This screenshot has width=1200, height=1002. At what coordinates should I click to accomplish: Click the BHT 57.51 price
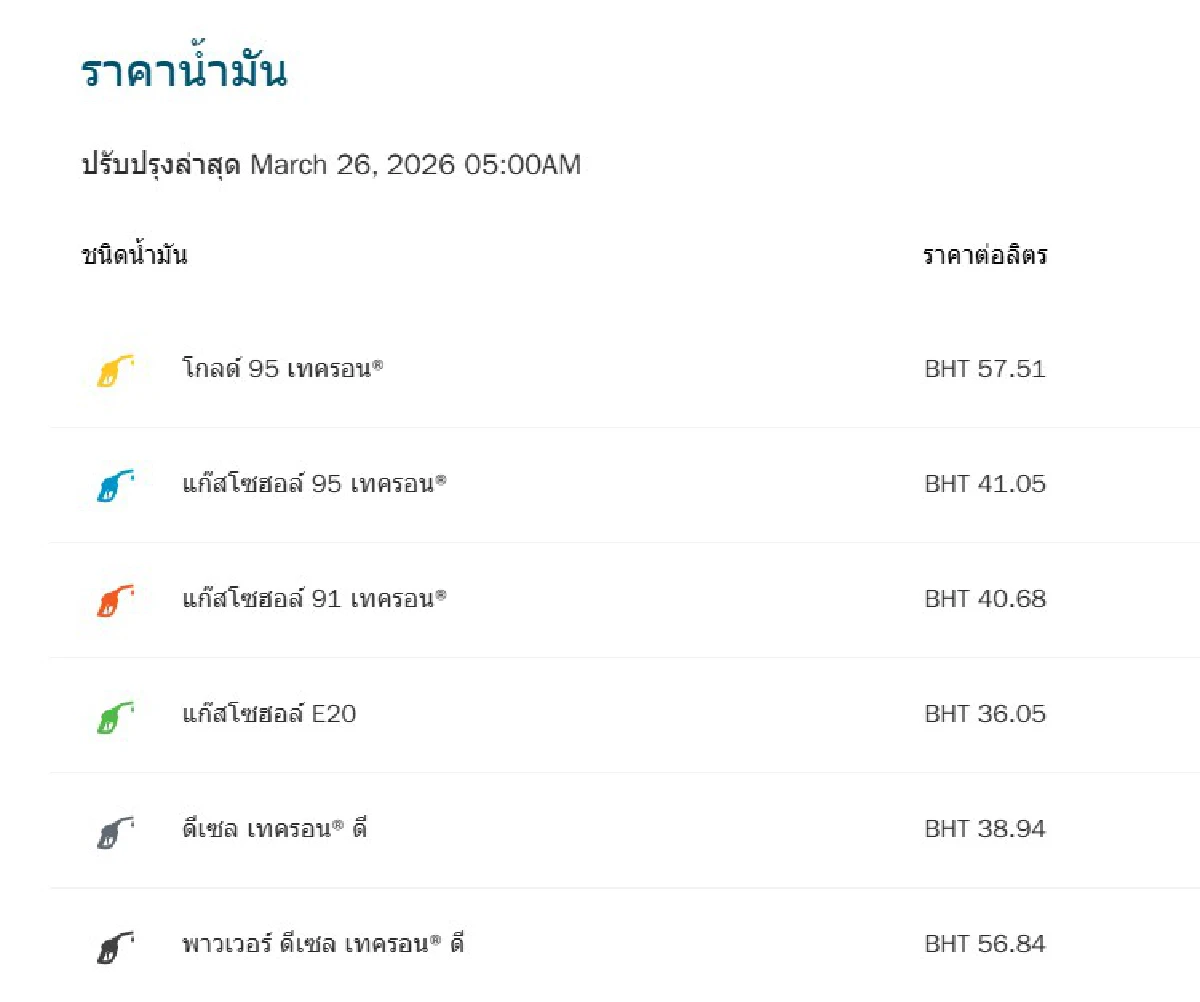click(985, 369)
